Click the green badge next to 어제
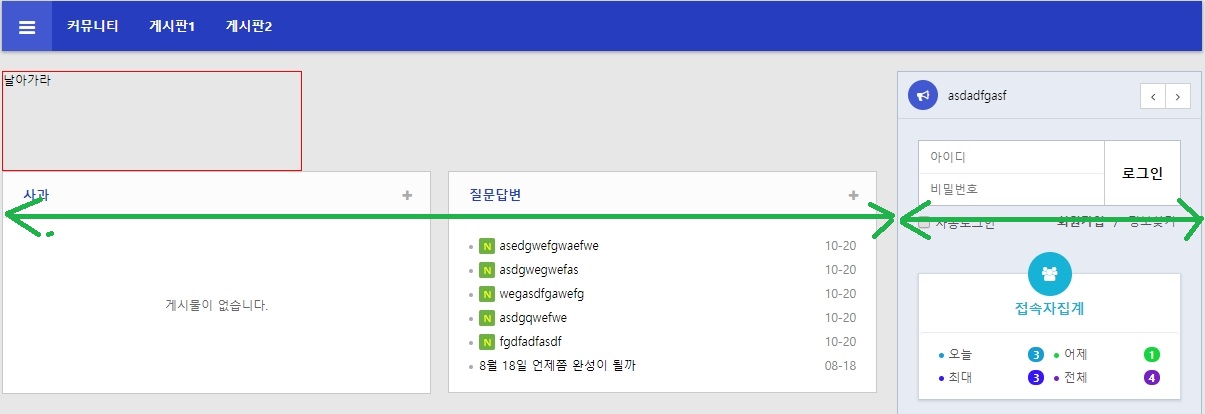 1152,355
